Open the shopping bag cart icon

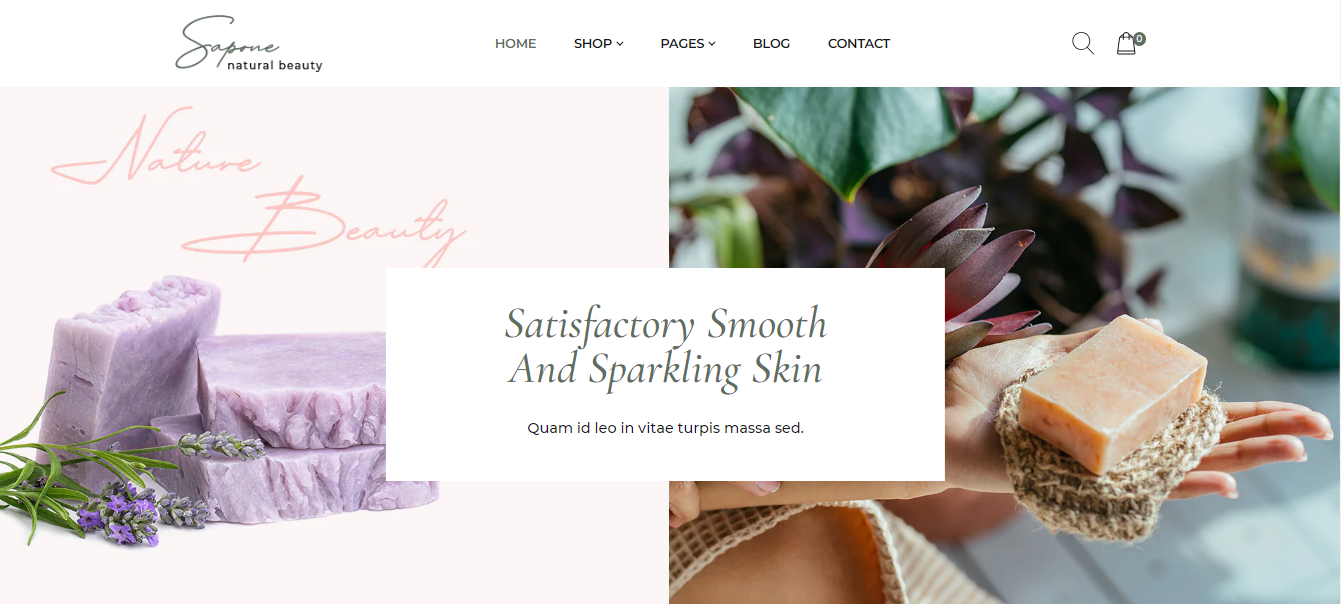pos(1126,44)
